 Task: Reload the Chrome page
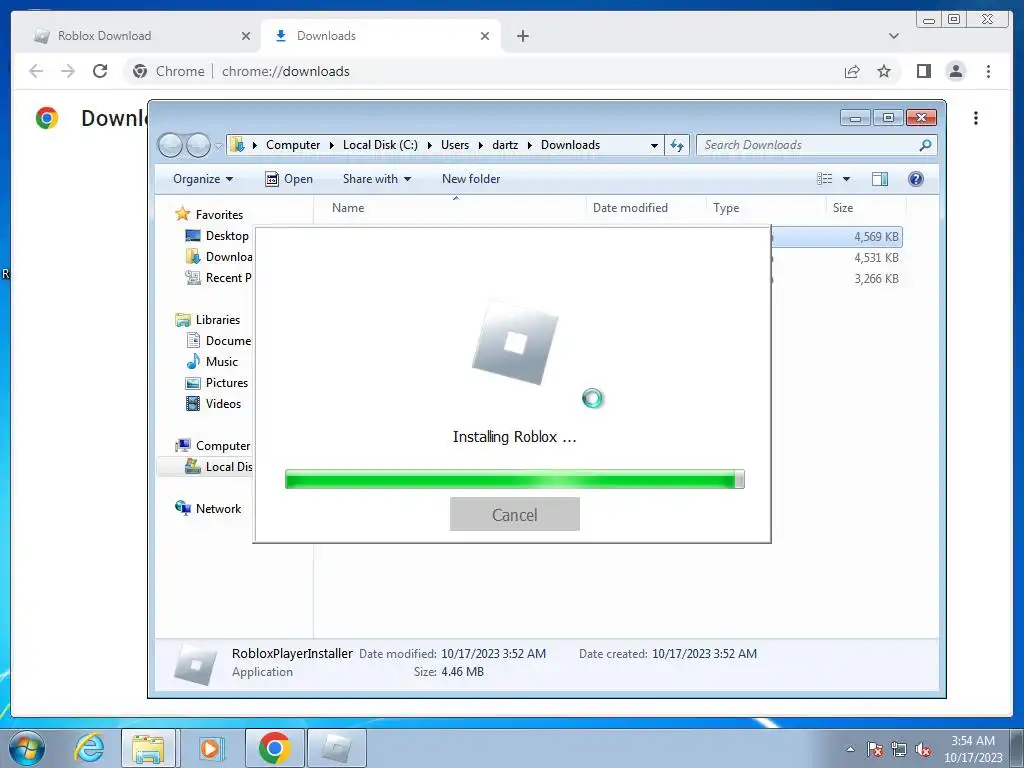(100, 71)
